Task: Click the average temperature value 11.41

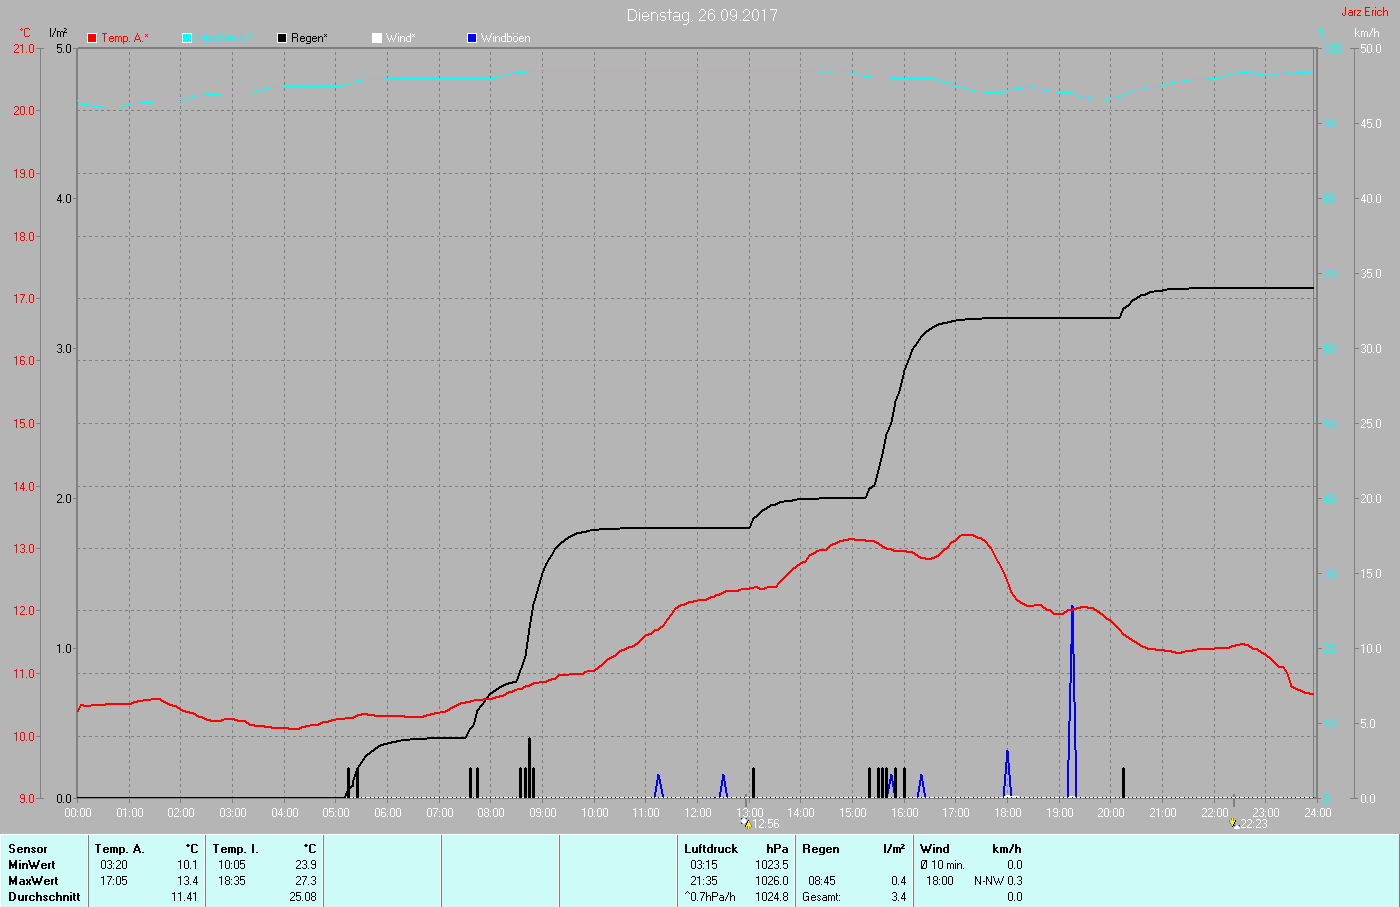Action: [x=184, y=897]
